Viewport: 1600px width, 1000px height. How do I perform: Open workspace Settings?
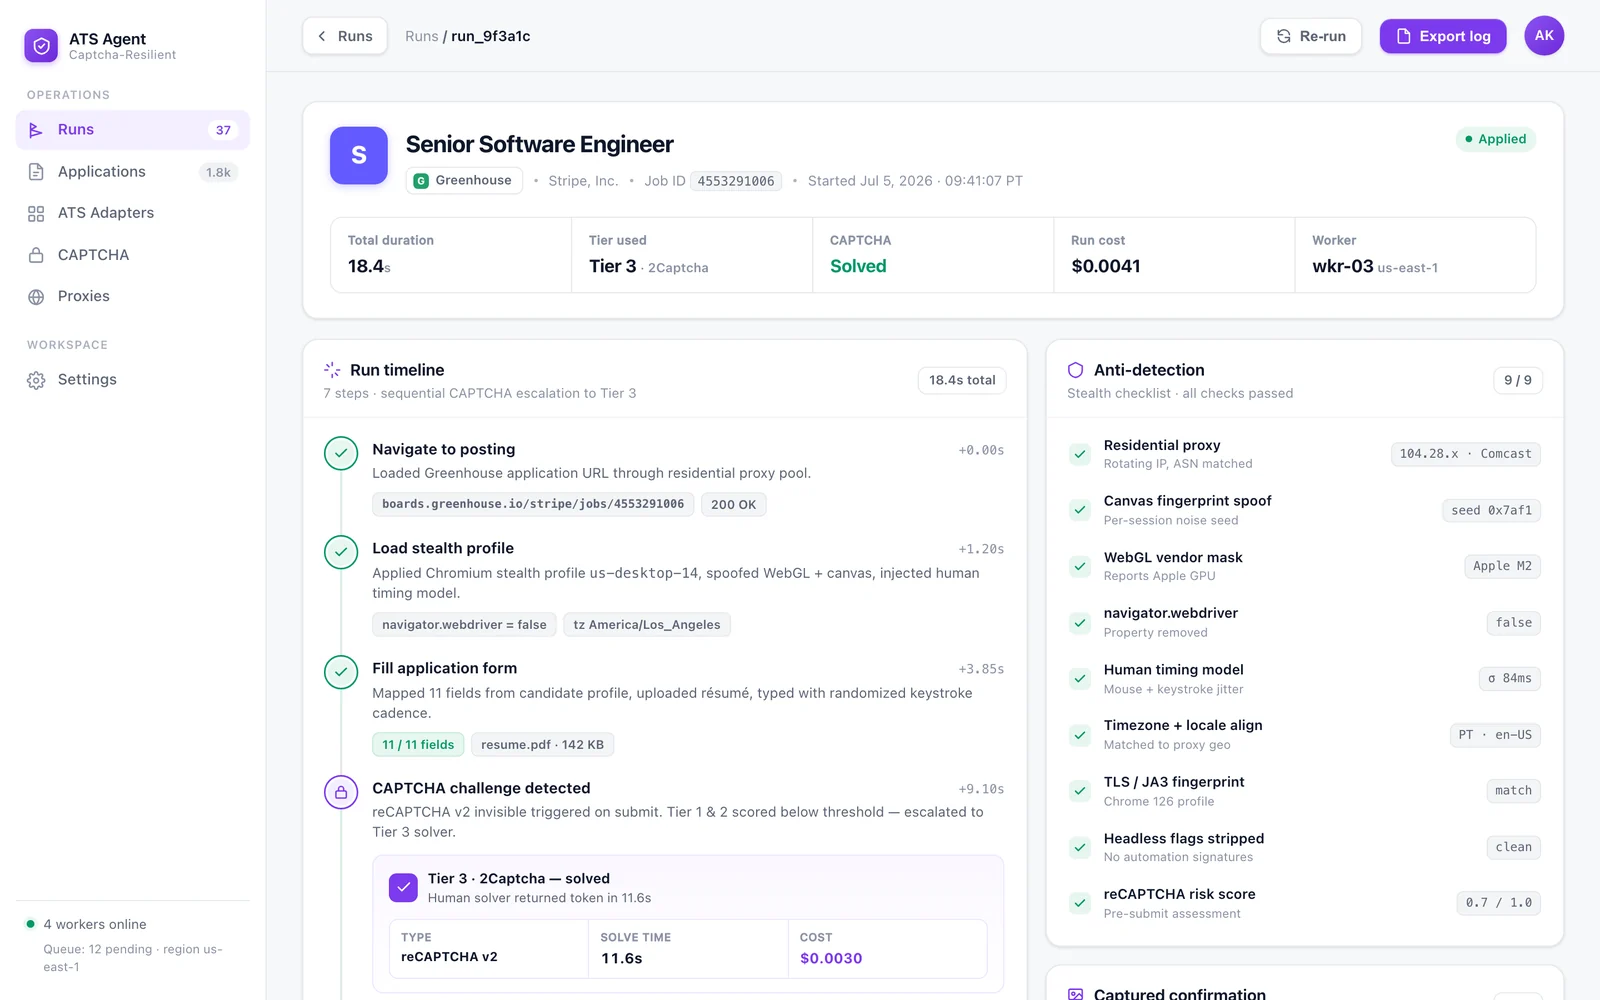coord(133,380)
